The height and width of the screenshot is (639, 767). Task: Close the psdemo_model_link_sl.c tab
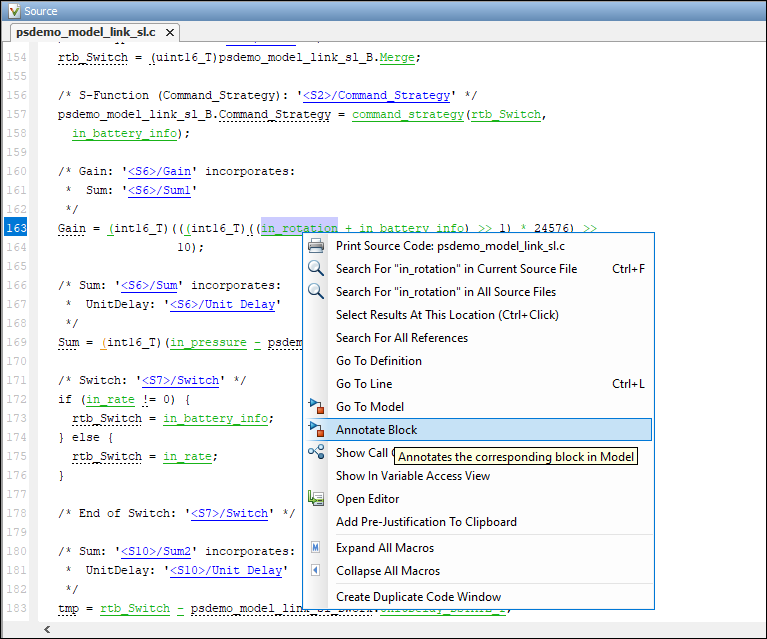[169, 32]
